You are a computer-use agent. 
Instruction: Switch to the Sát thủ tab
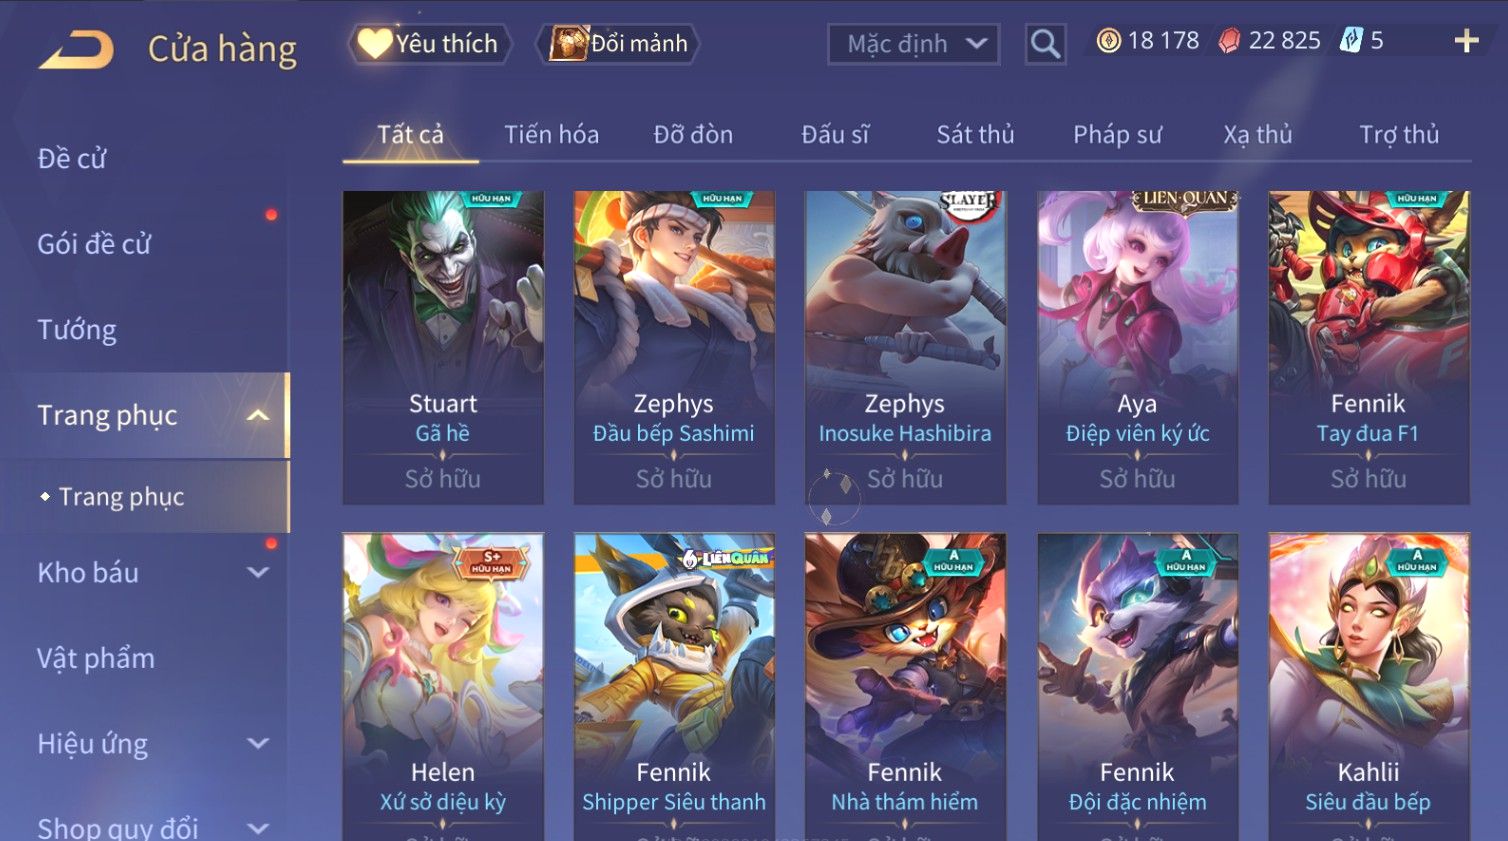[x=975, y=135]
